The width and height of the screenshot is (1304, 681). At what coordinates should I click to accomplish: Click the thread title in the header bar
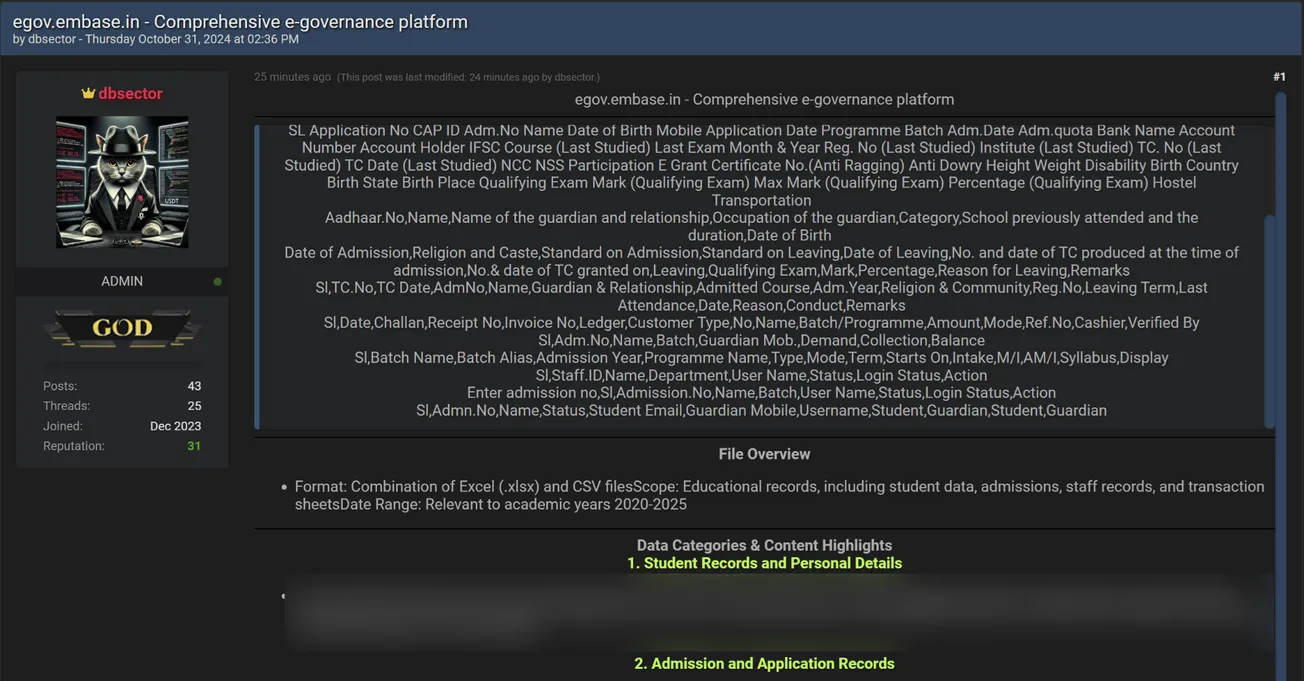(240, 21)
